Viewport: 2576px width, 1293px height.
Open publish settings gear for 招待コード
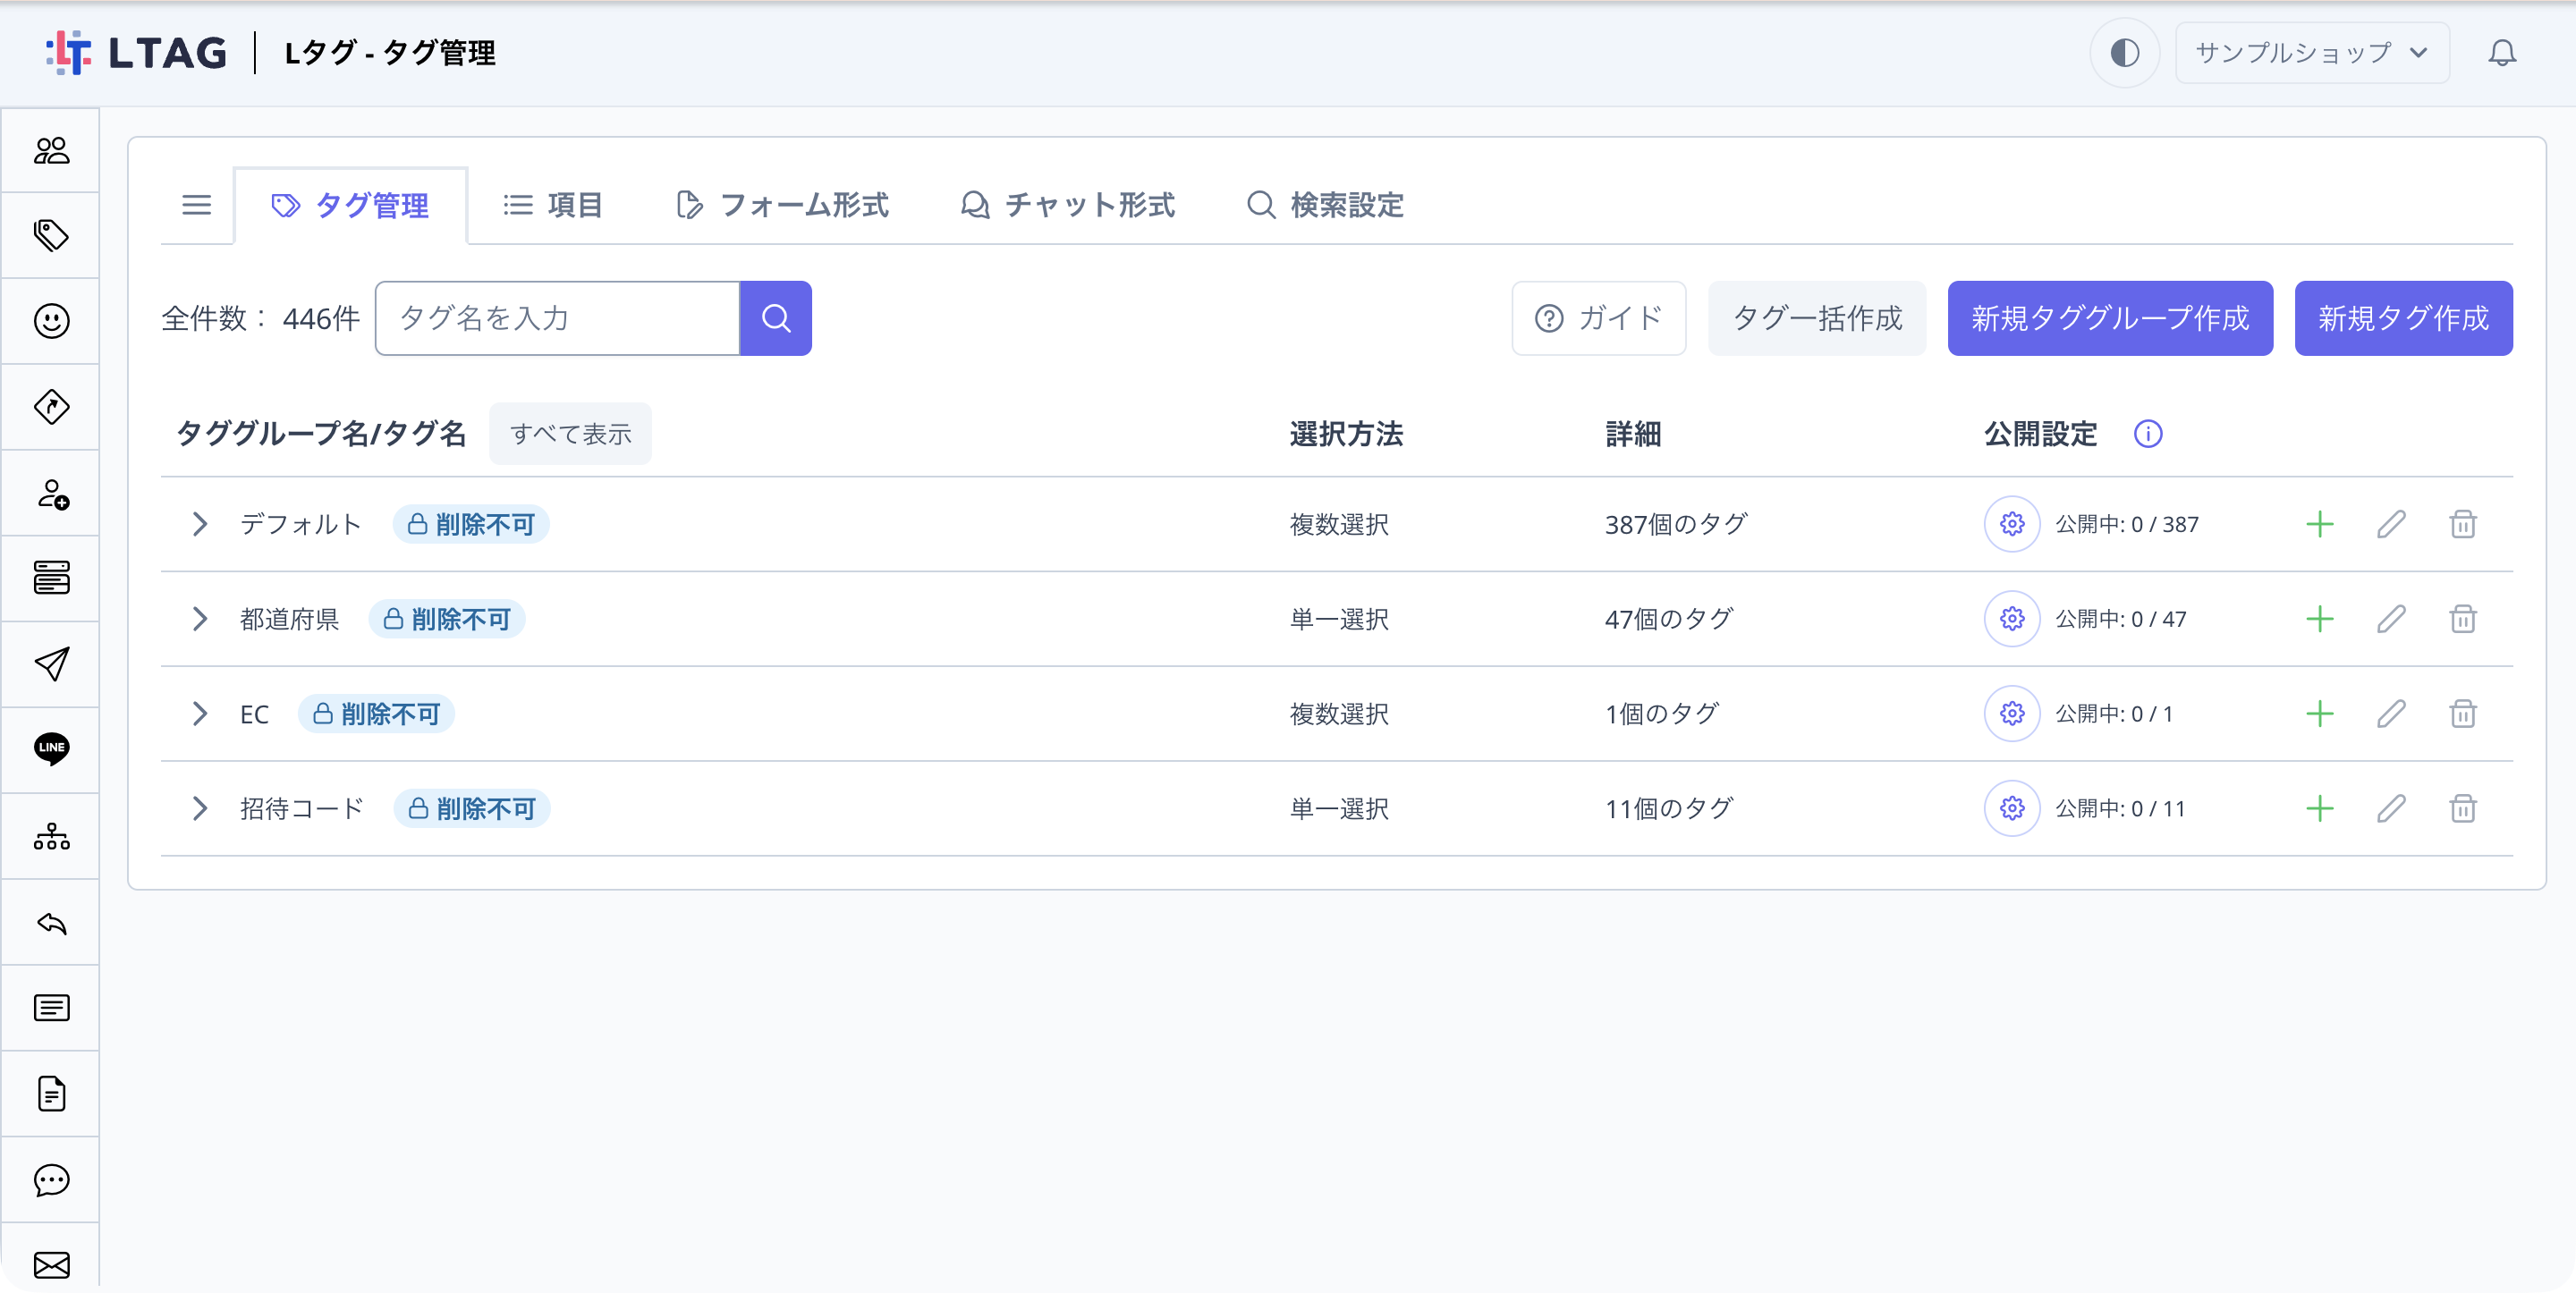click(x=2011, y=808)
